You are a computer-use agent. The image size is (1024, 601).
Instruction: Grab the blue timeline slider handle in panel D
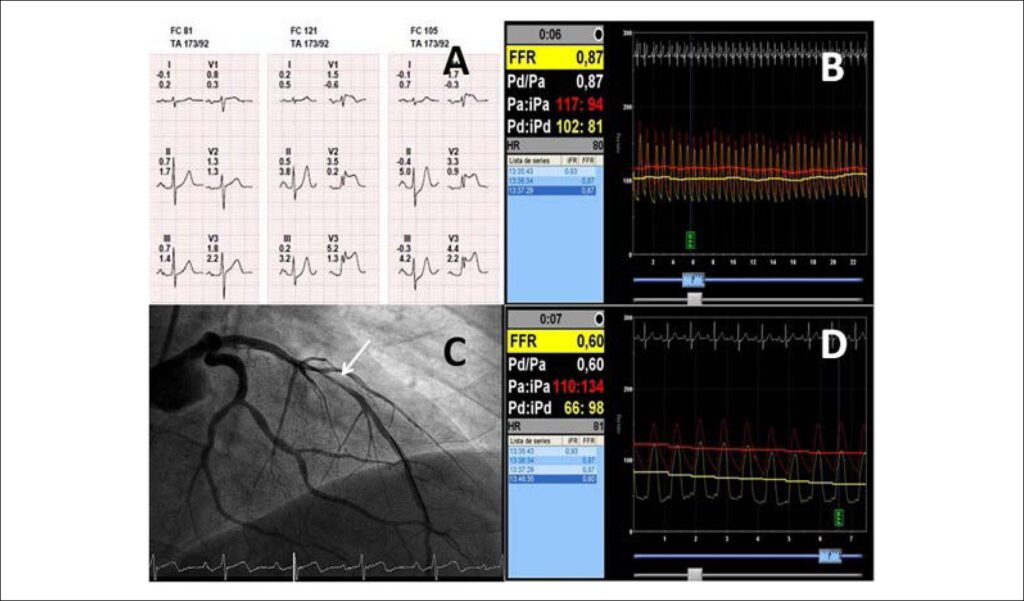830,556
